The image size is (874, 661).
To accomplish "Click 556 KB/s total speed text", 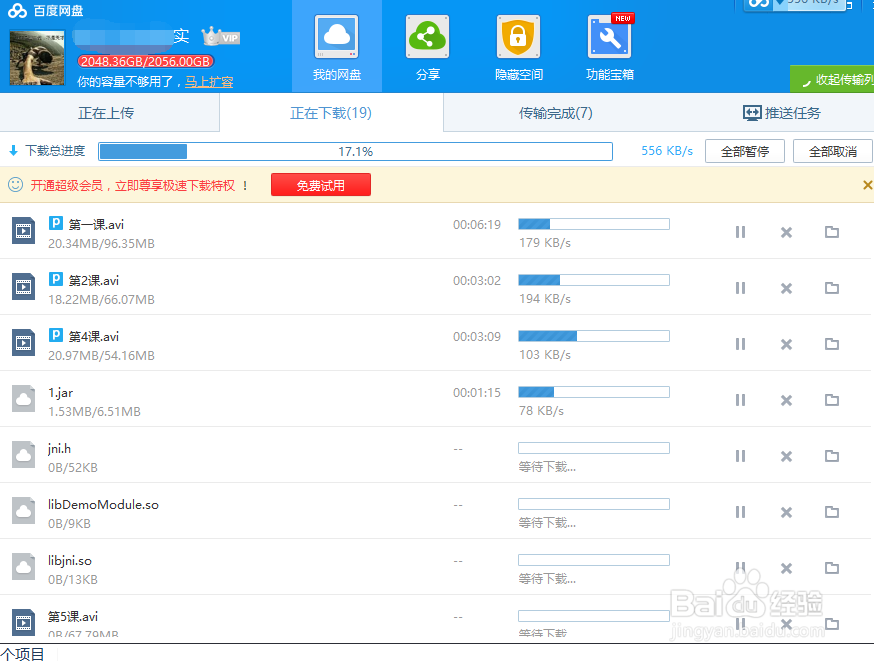I will coord(667,151).
